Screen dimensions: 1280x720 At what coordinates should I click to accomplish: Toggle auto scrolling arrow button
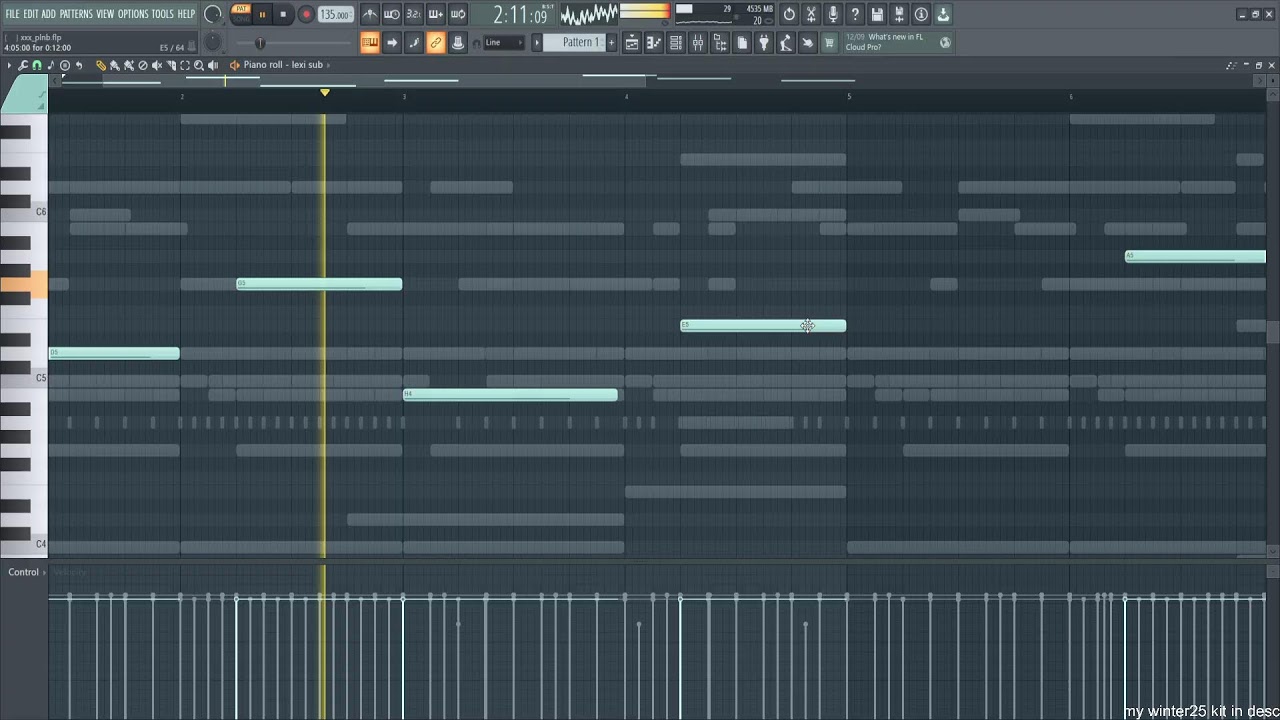392,42
